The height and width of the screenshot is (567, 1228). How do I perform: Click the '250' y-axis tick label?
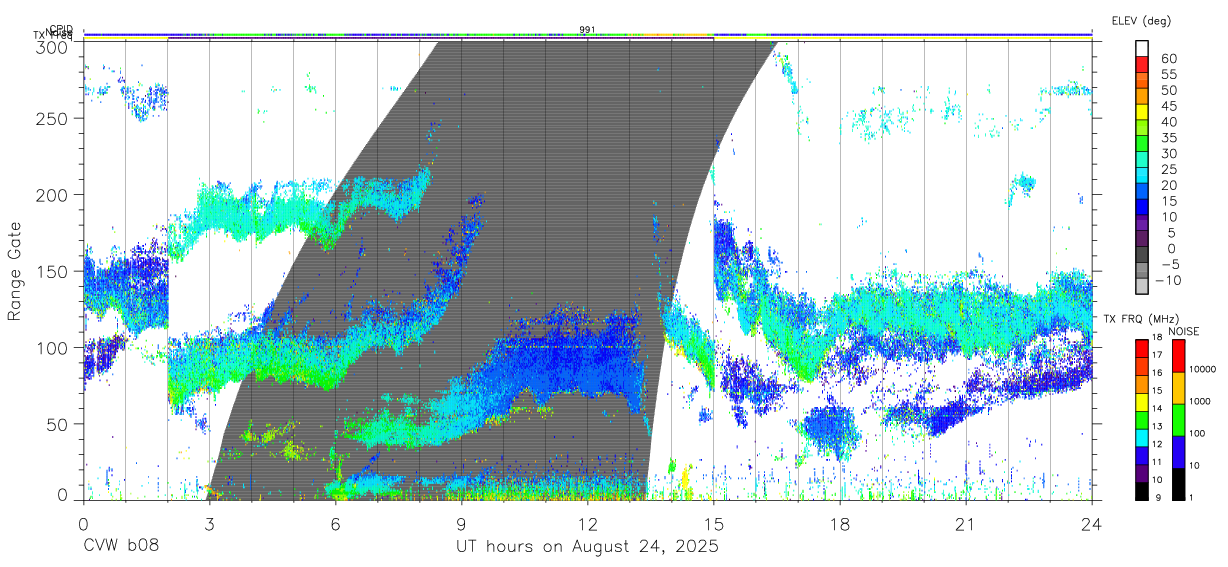[52, 118]
